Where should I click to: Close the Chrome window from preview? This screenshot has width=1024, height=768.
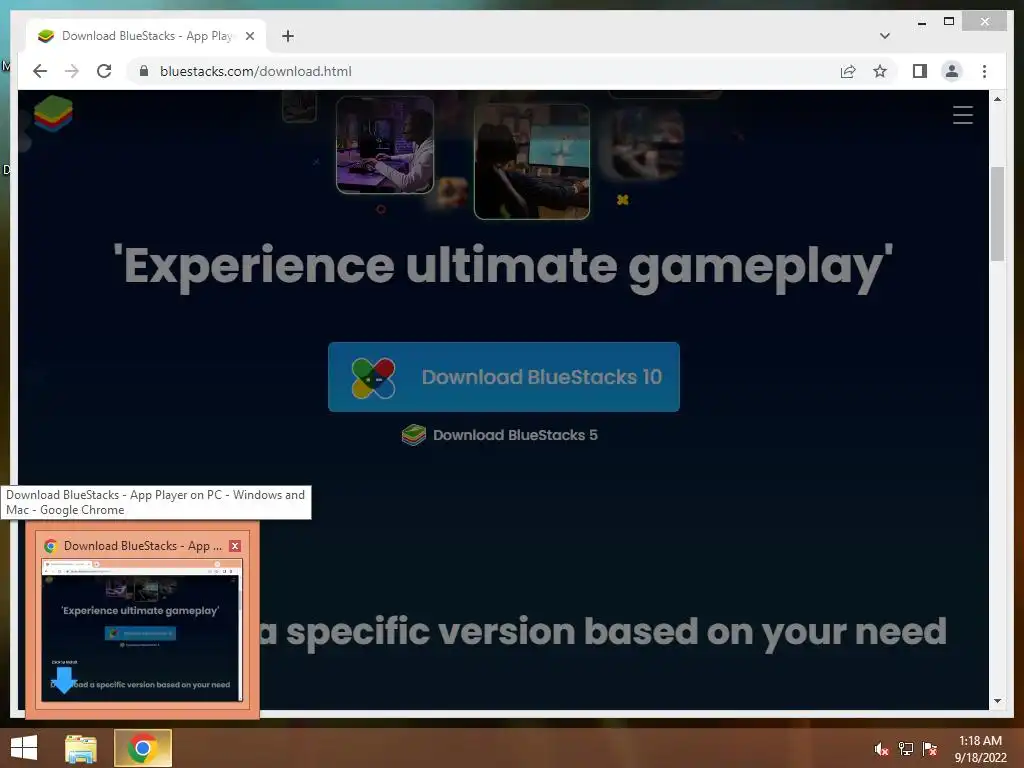click(235, 546)
